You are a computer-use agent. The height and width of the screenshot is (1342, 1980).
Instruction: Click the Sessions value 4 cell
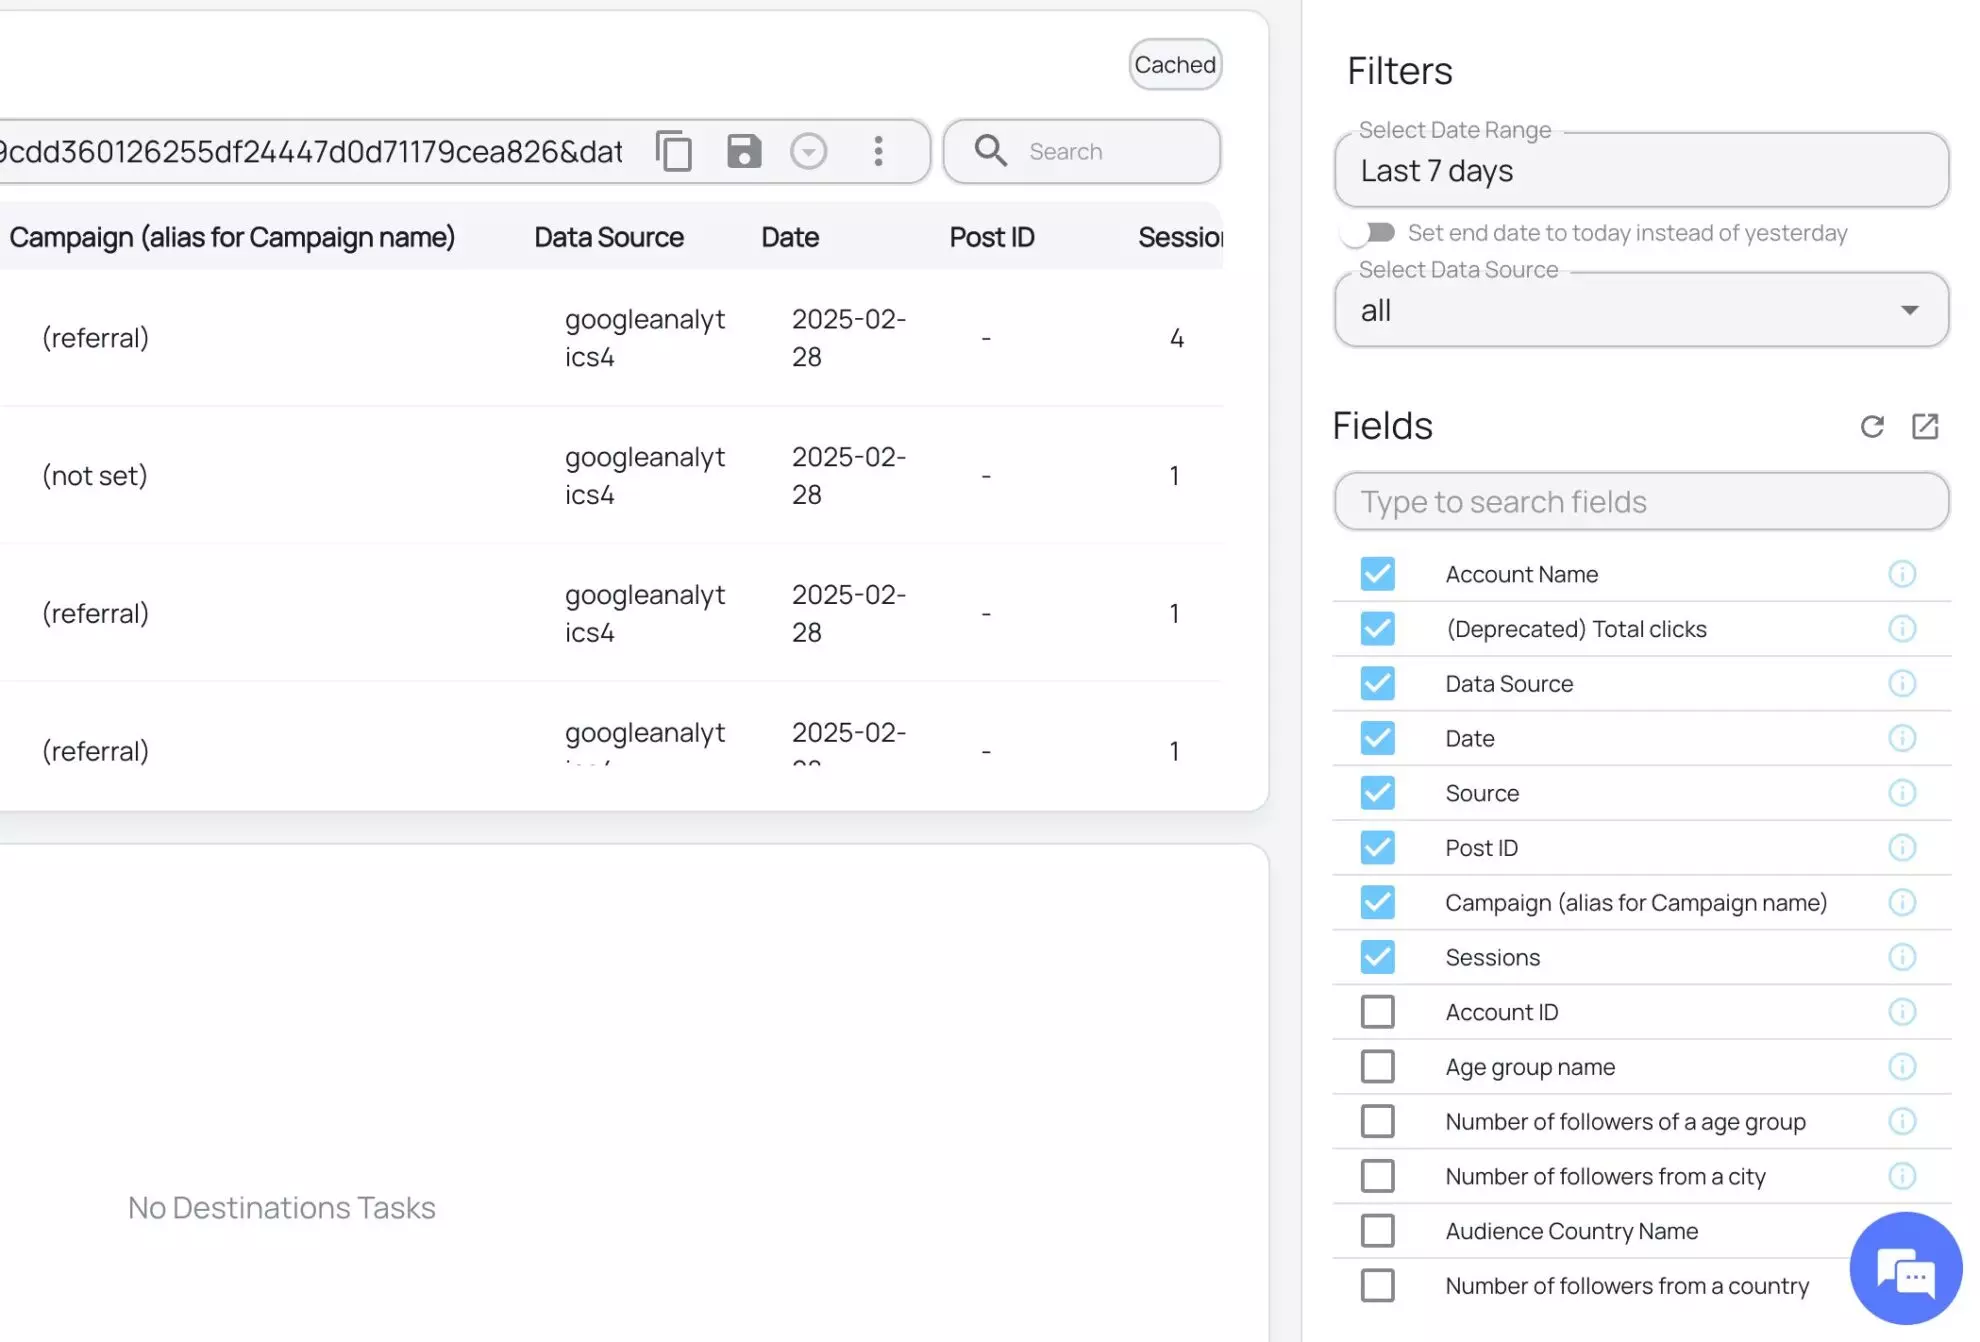[x=1176, y=338]
